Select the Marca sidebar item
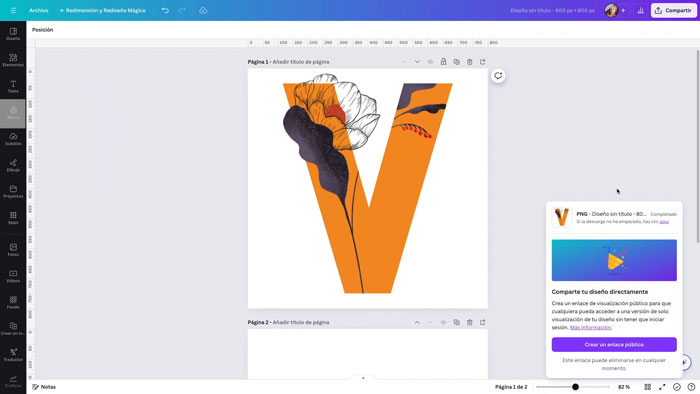The image size is (700, 394). [x=13, y=113]
